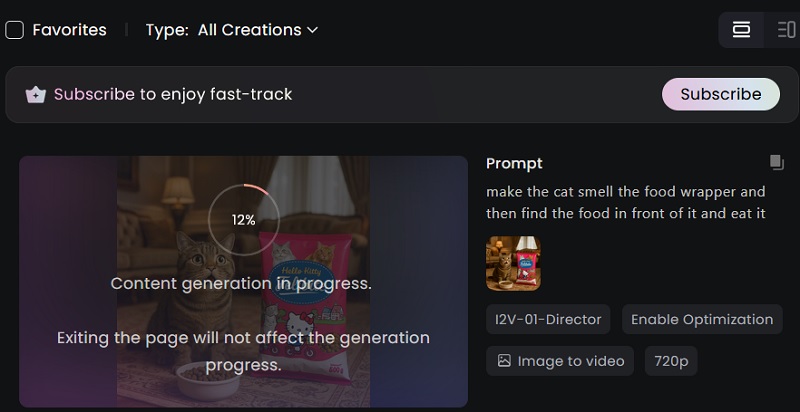Click the picture icon in Image to video
The height and width of the screenshot is (412, 800).
(504, 361)
